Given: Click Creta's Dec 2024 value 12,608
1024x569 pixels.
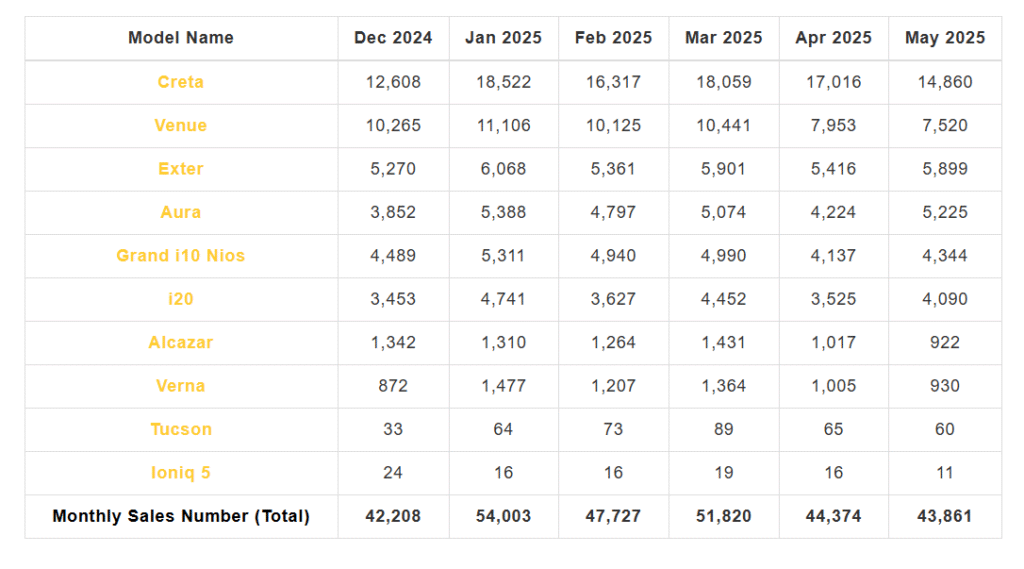Looking at the screenshot, I should [393, 82].
